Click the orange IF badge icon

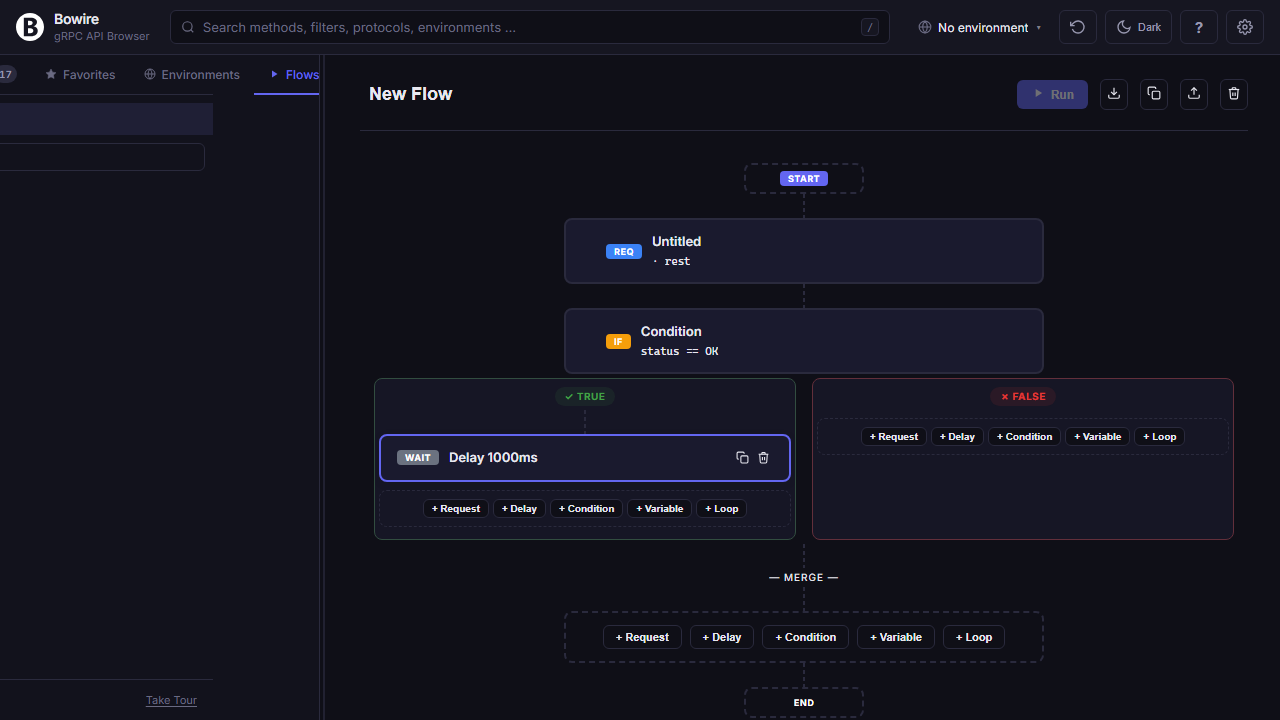point(618,342)
